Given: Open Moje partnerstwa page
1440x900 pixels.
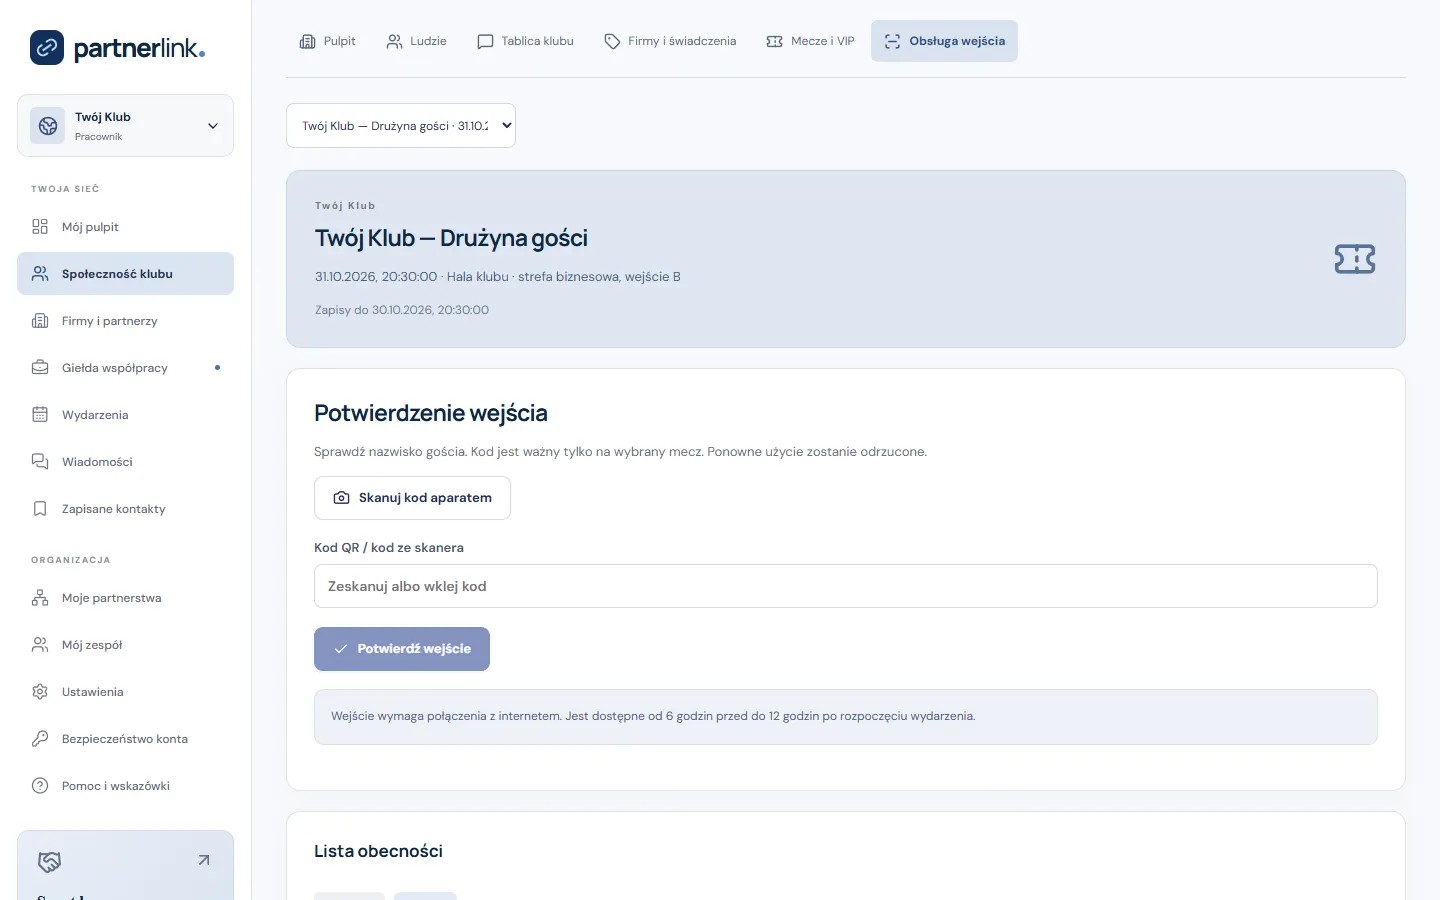Looking at the screenshot, I should coord(125,598).
